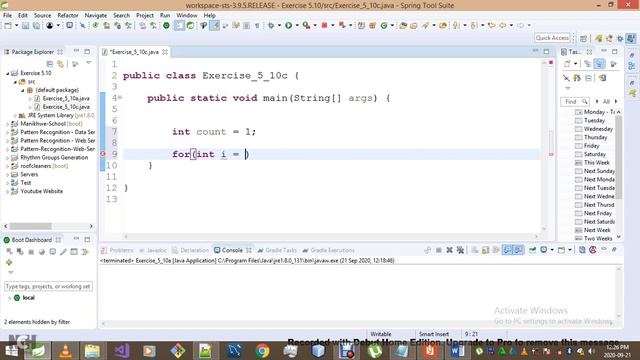Select Thursday in the Task List

coord(595,138)
